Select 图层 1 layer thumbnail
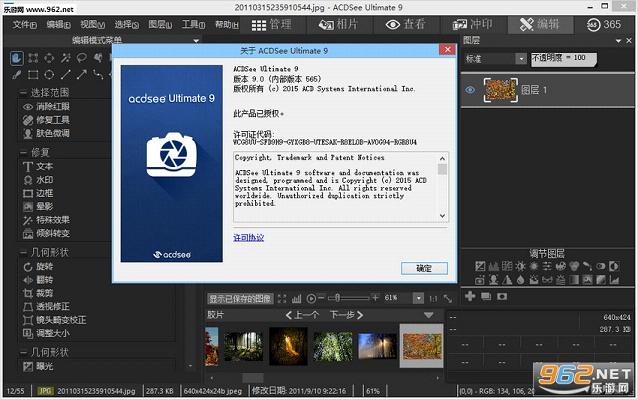Screen dimensions: 638x400 pos(500,90)
